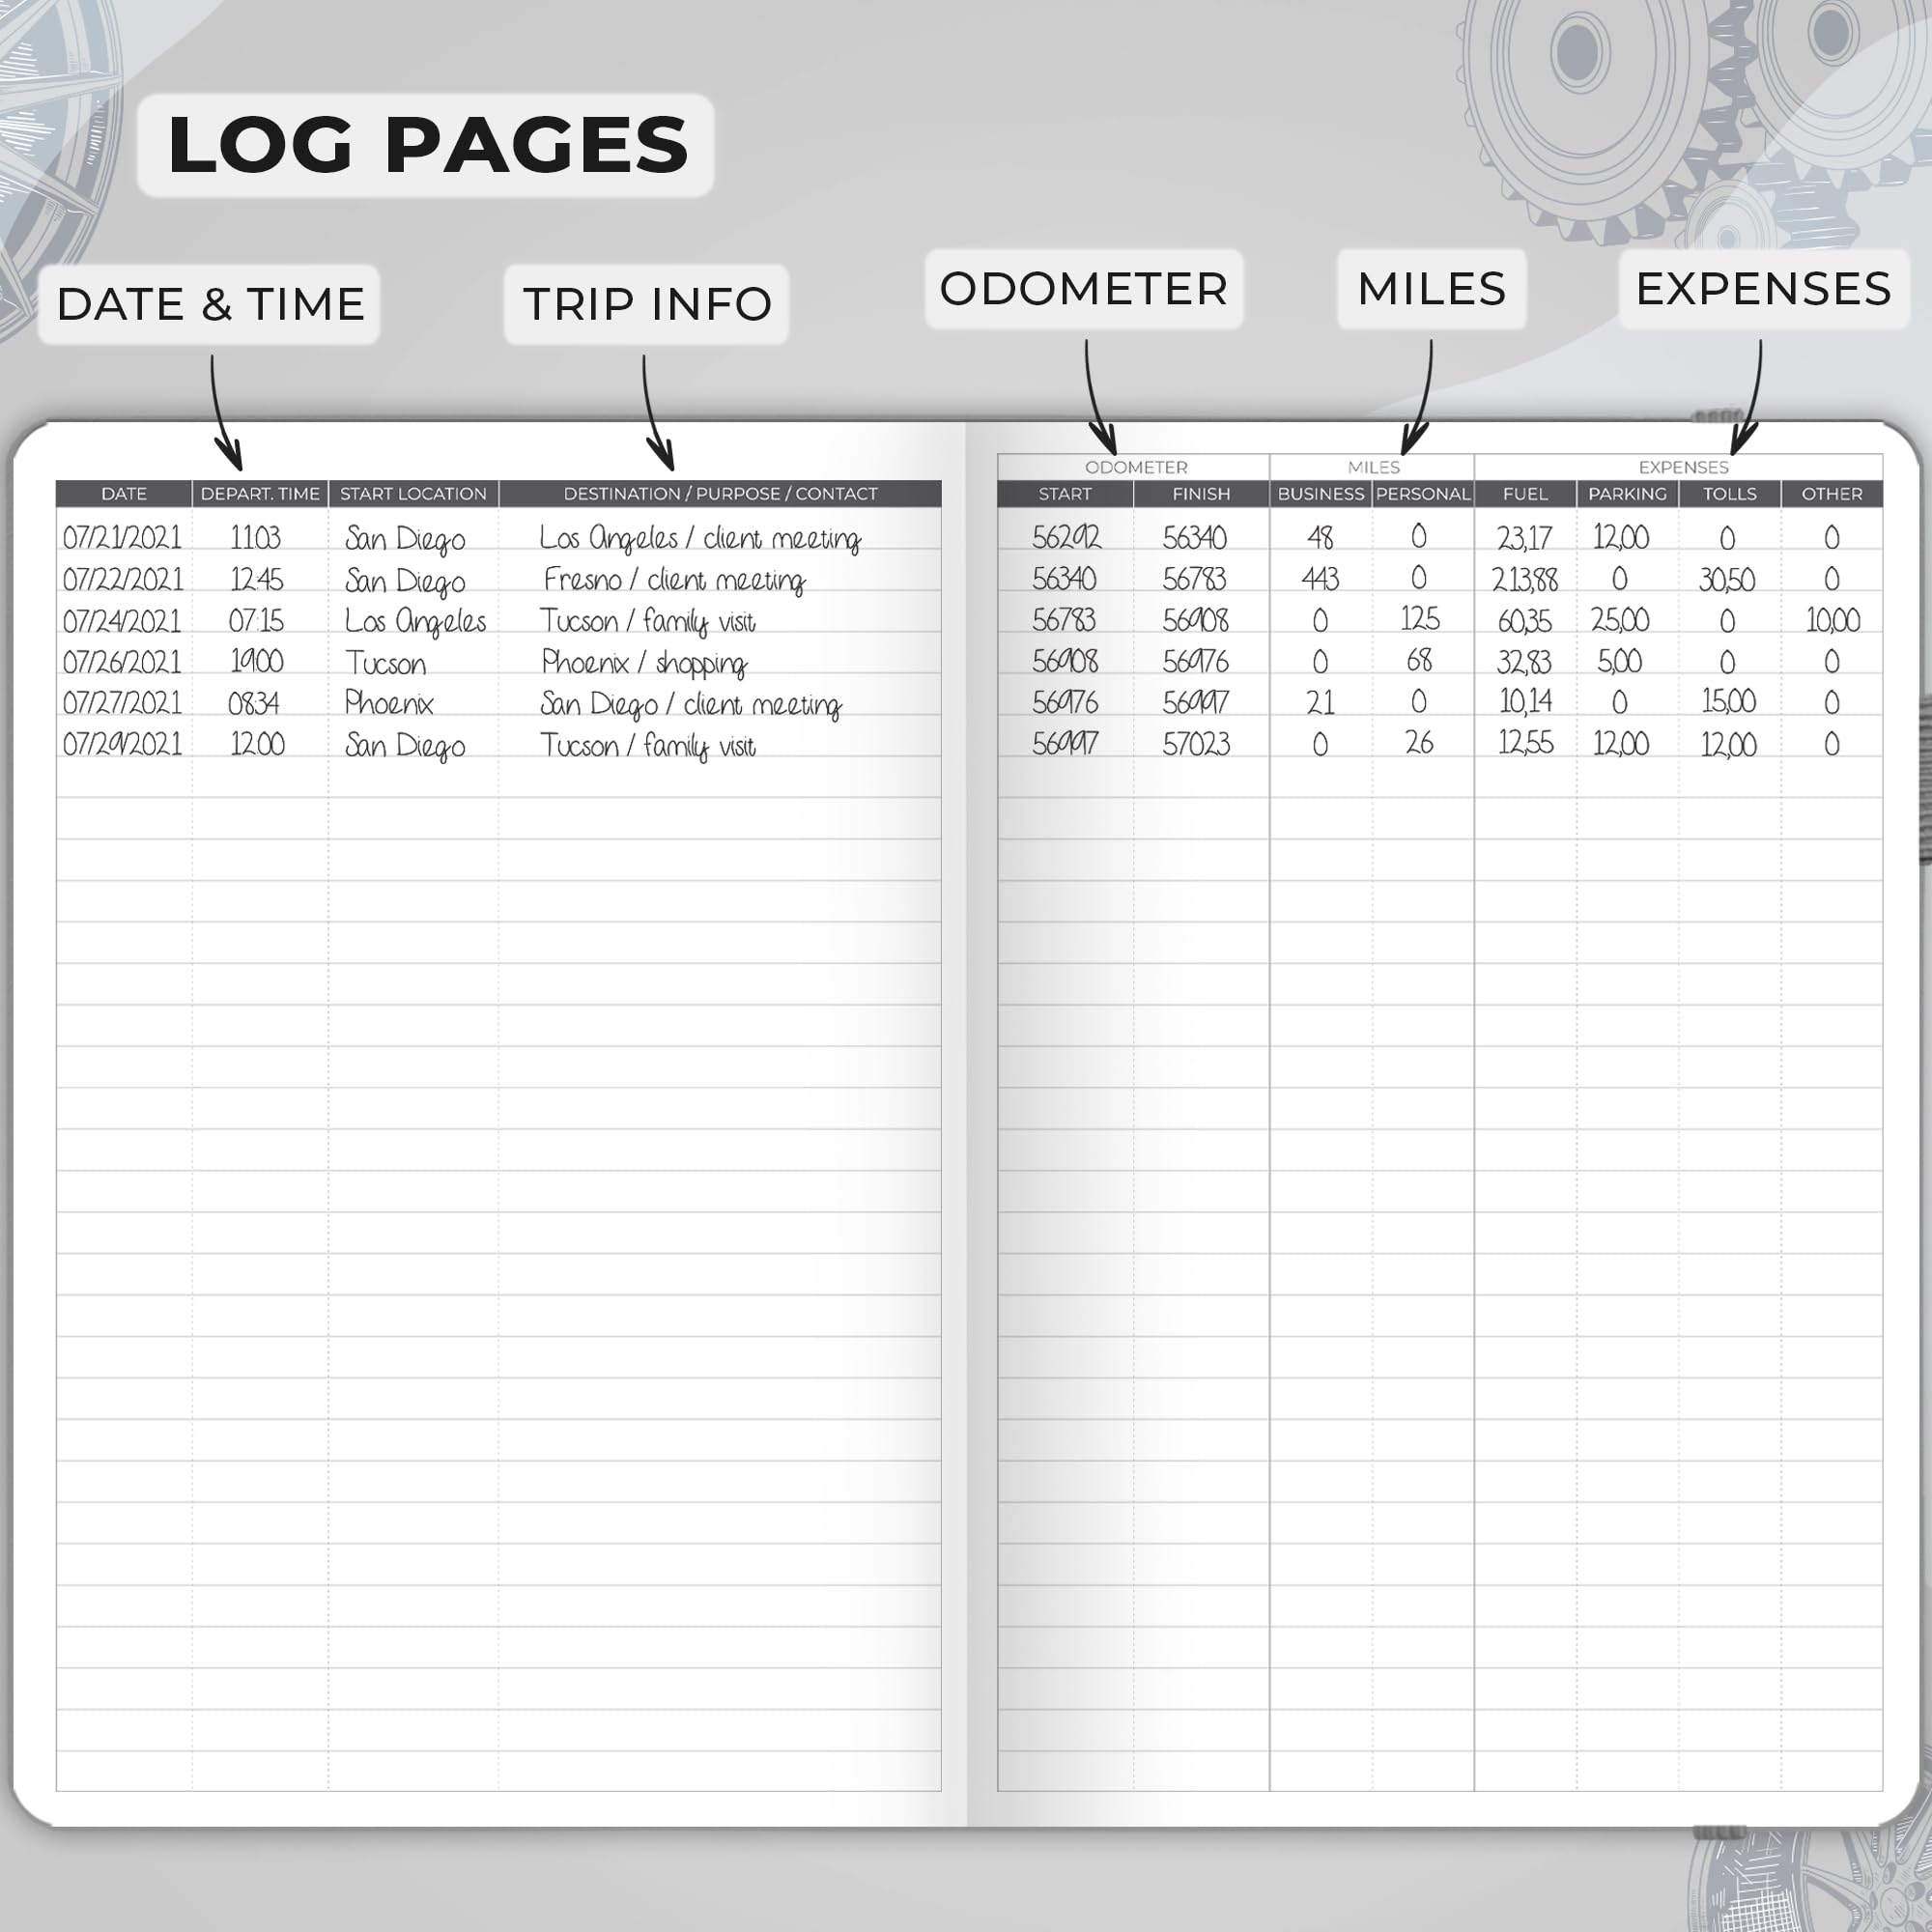Select the date "07/29/2021" entry
The image size is (1932, 1932).
tap(122, 744)
